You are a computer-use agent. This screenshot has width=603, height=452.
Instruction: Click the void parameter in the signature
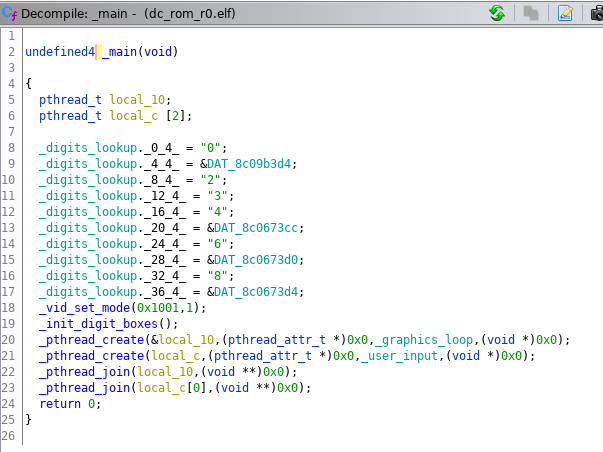click(158, 52)
